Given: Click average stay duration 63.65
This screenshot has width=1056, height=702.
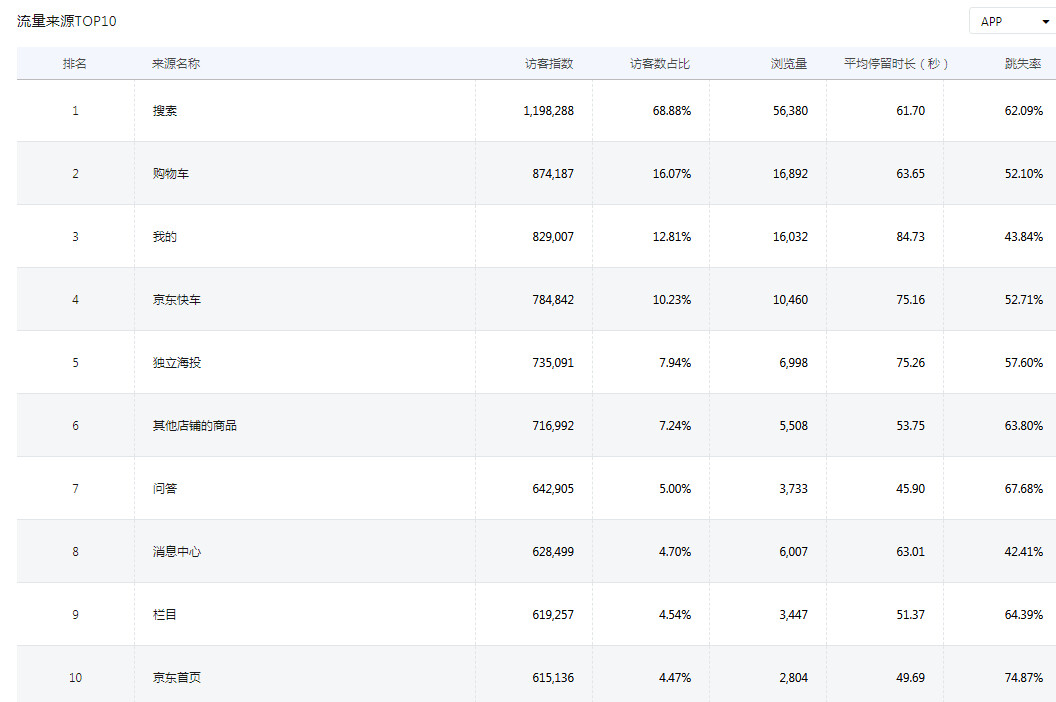Looking at the screenshot, I should (x=911, y=174).
